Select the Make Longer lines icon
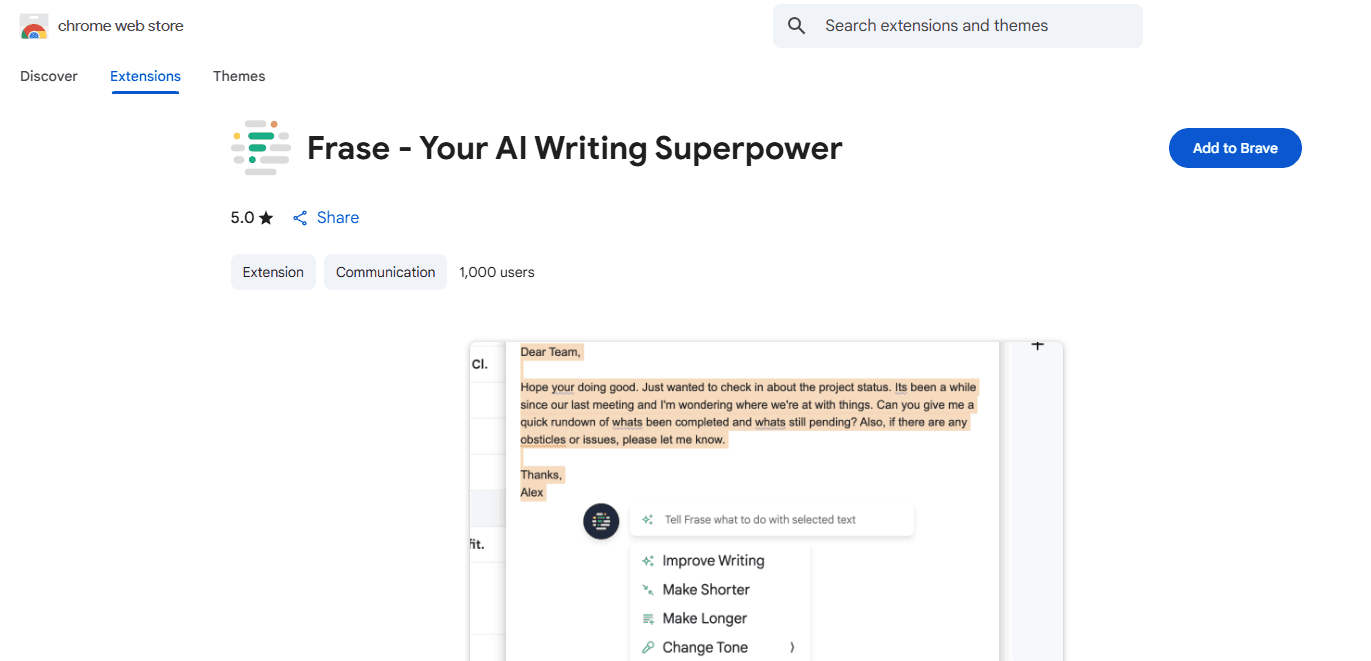 click(x=648, y=619)
